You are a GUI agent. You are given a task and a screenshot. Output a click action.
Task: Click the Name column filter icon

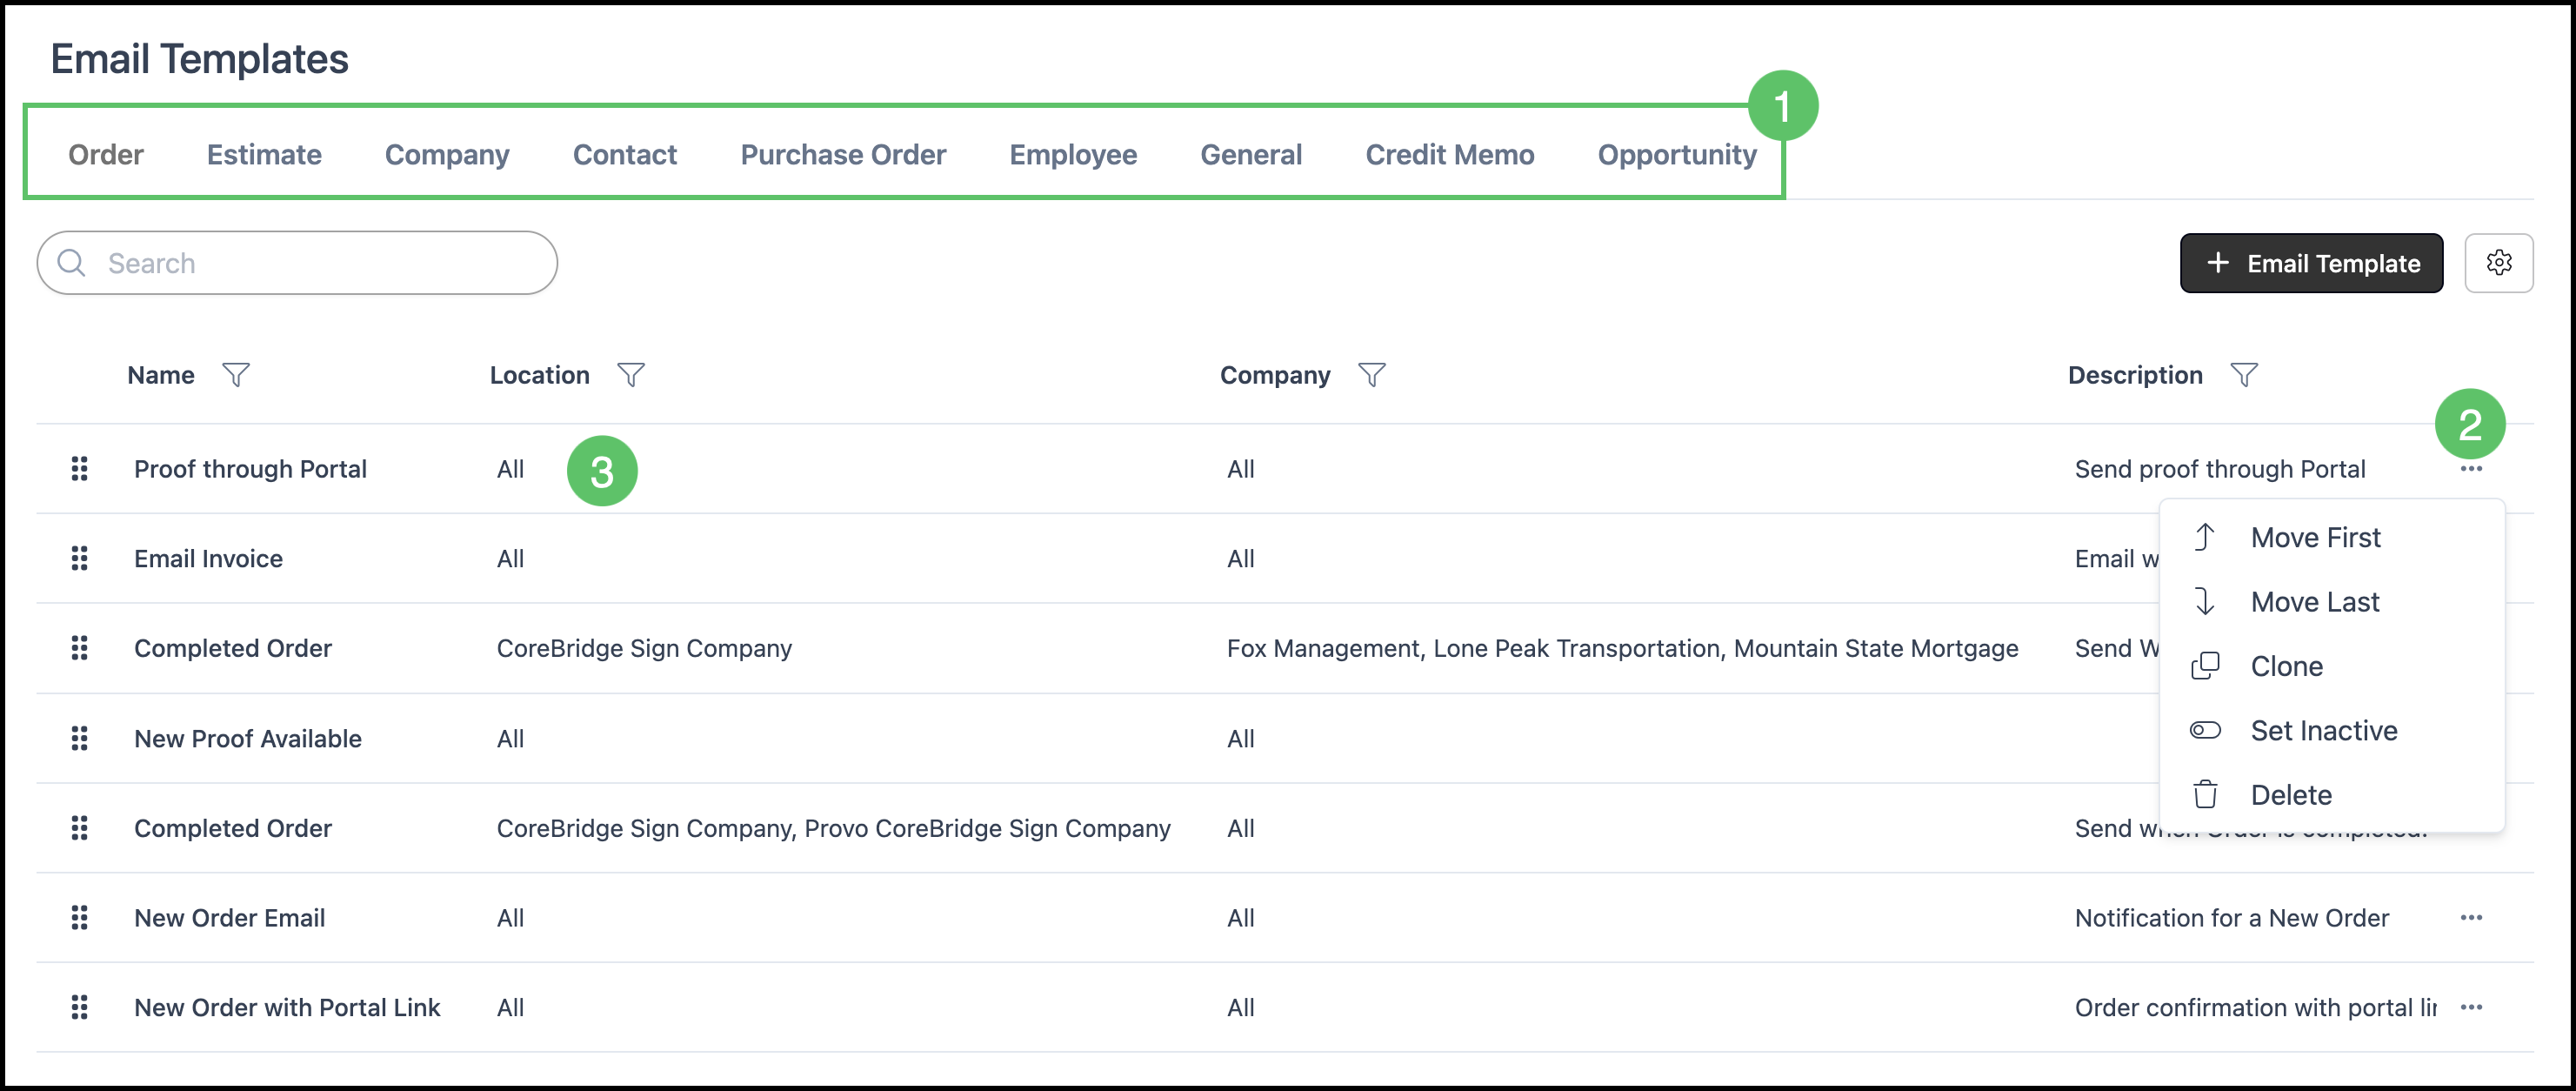(x=236, y=375)
